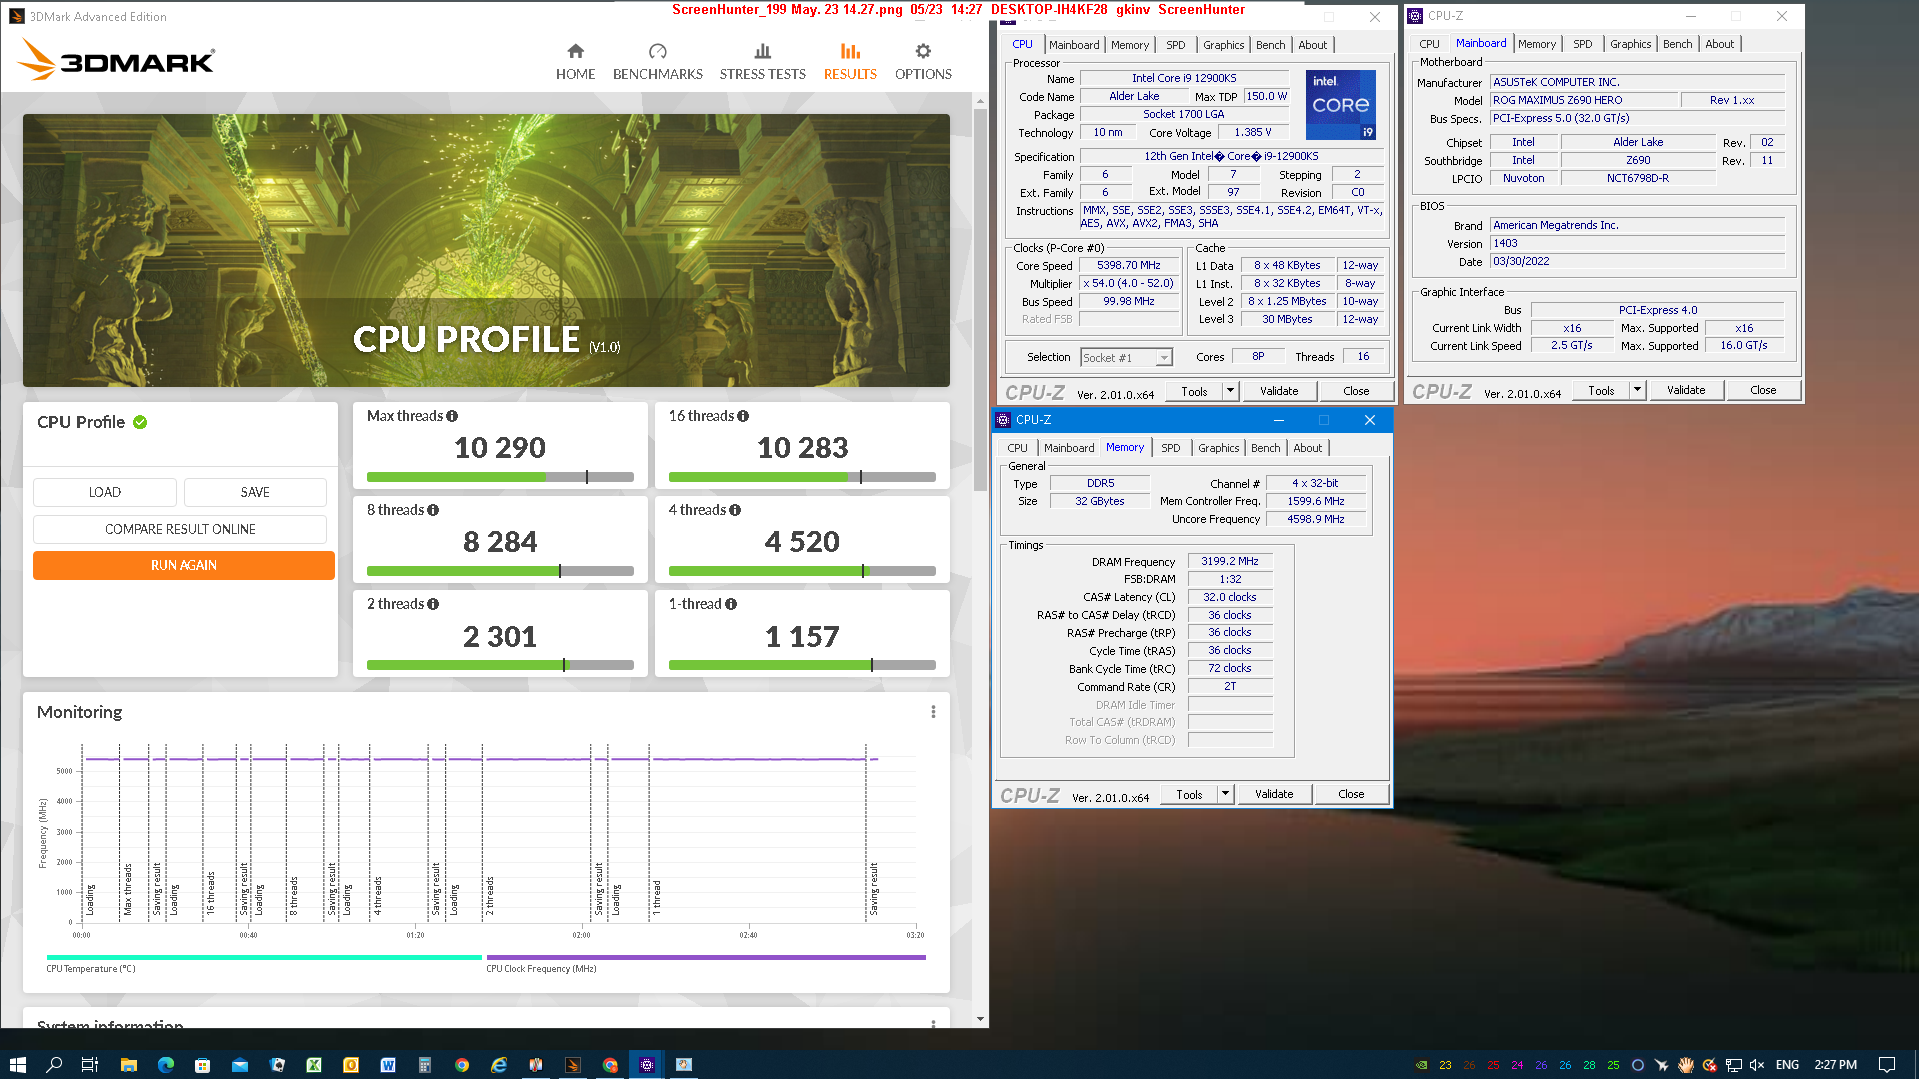Click Validate in CPU-Z CPU window
Screen dimensions: 1919x1079
click(1279, 391)
